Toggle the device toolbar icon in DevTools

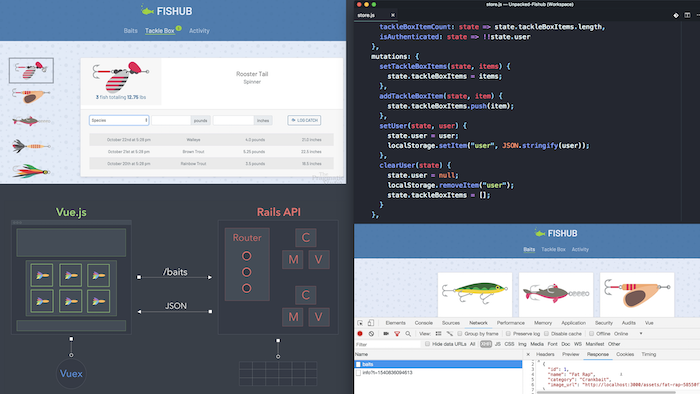(x=371, y=323)
